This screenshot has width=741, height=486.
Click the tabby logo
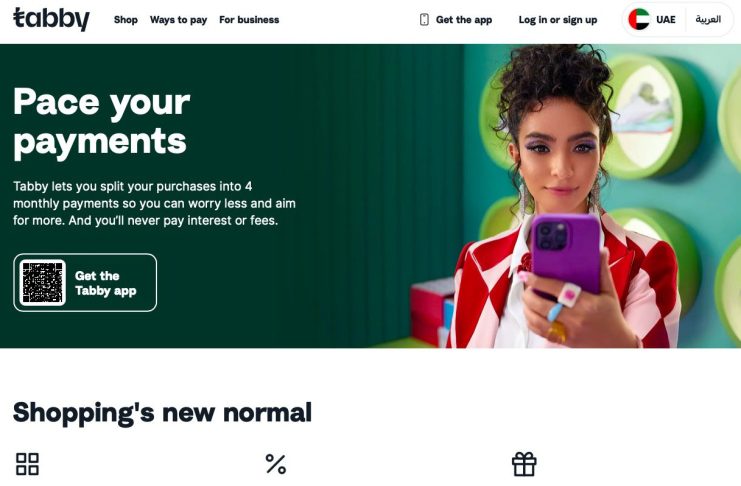(x=51, y=19)
